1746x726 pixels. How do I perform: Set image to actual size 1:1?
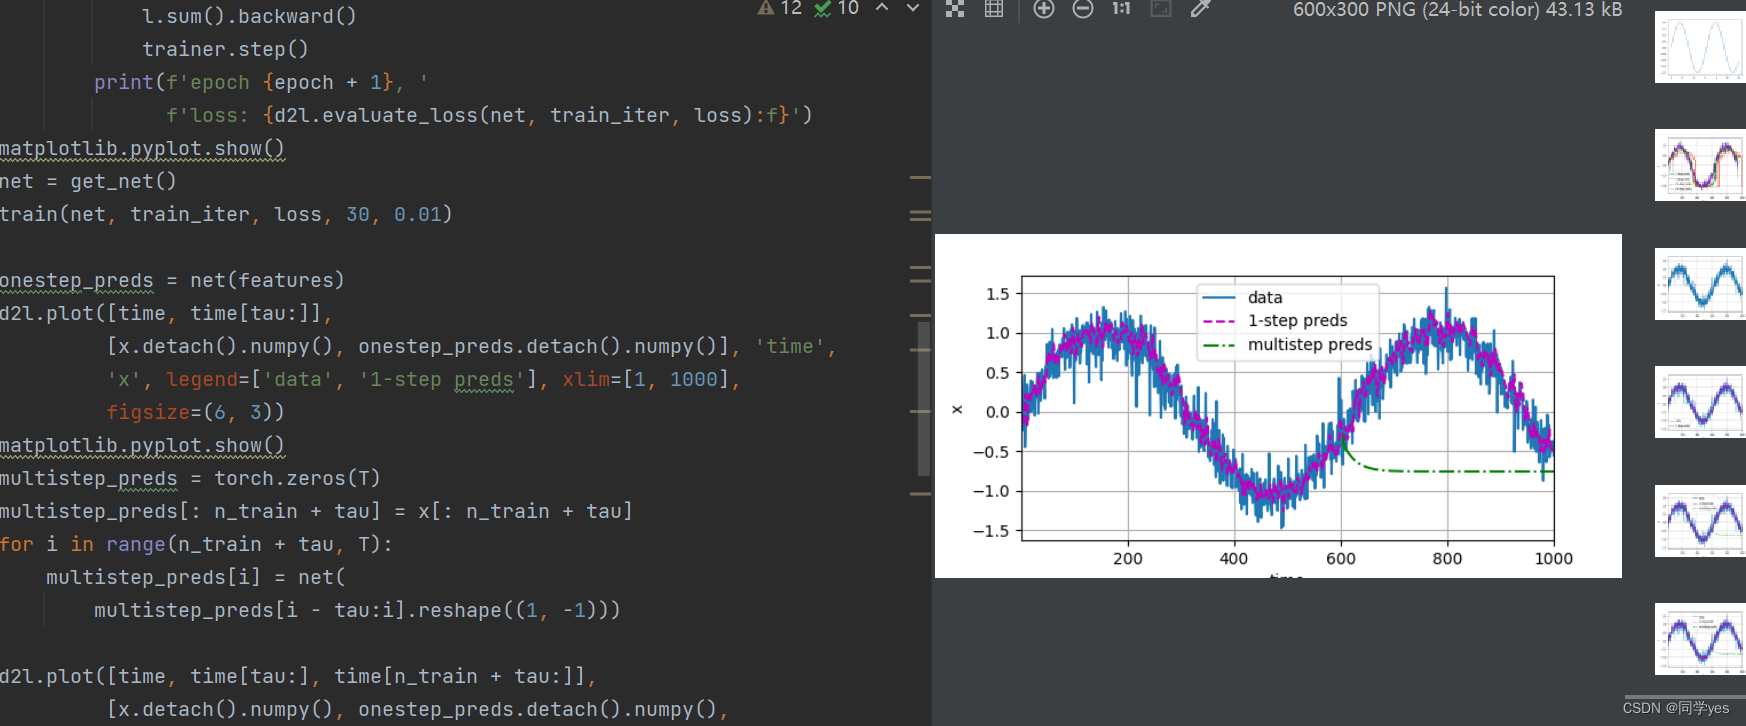[x=1121, y=9]
